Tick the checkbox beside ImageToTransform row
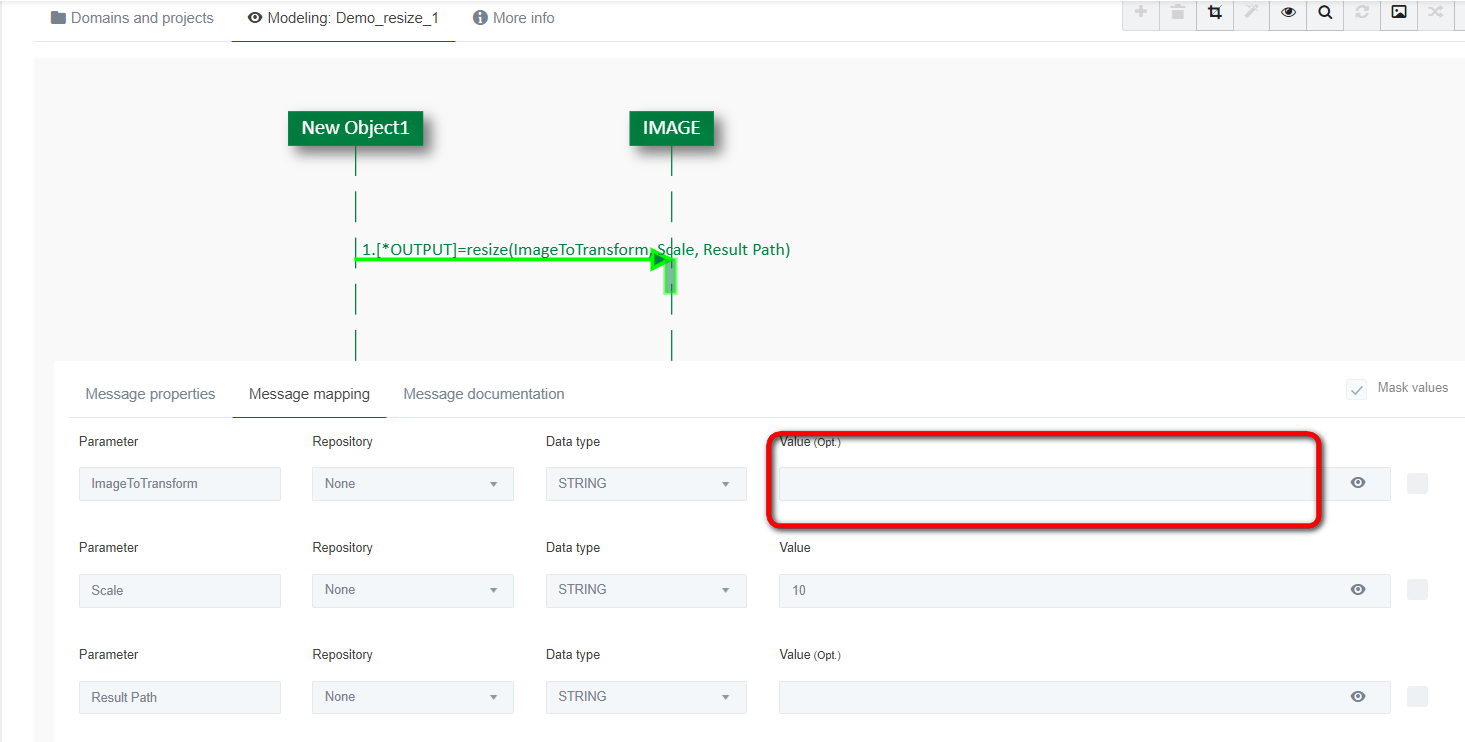The image size is (1465, 742). pos(1417,484)
